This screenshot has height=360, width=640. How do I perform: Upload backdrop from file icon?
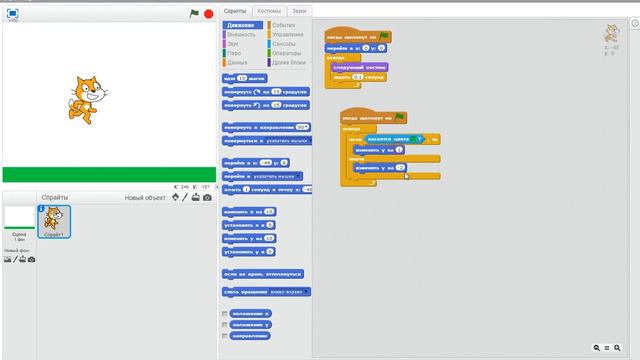point(22,259)
